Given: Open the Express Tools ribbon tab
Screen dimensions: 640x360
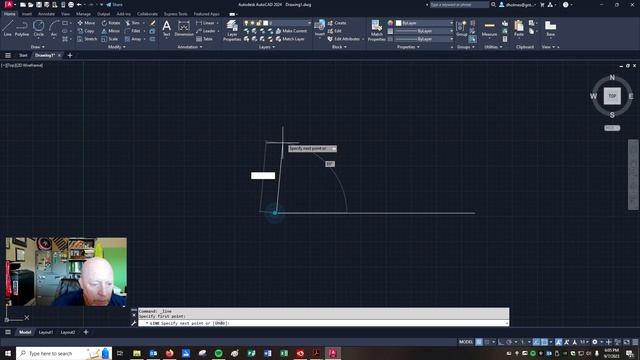Looking at the screenshot, I should coord(176,14).
